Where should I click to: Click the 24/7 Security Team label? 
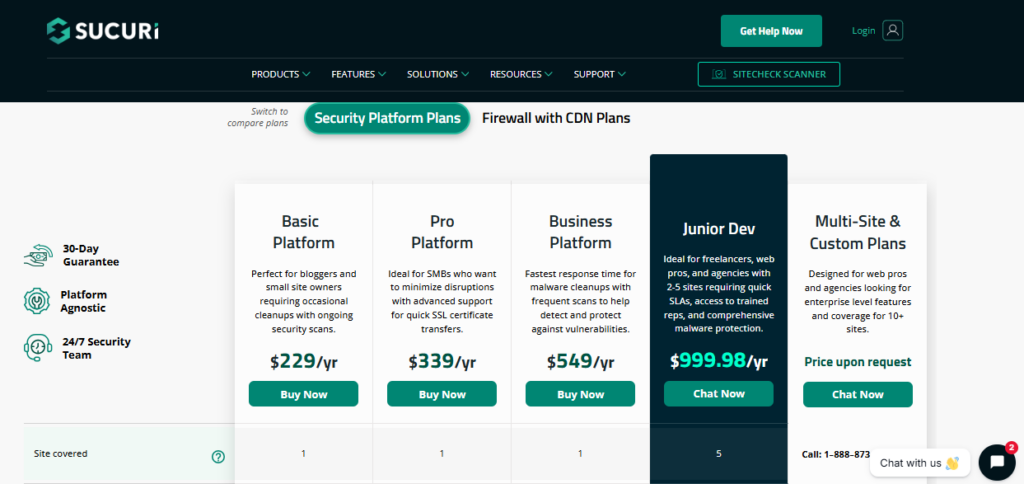[97, 348]
